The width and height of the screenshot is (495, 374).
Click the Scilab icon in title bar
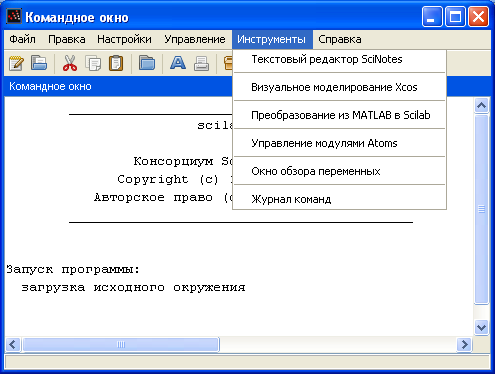click(x=14, y=16)
